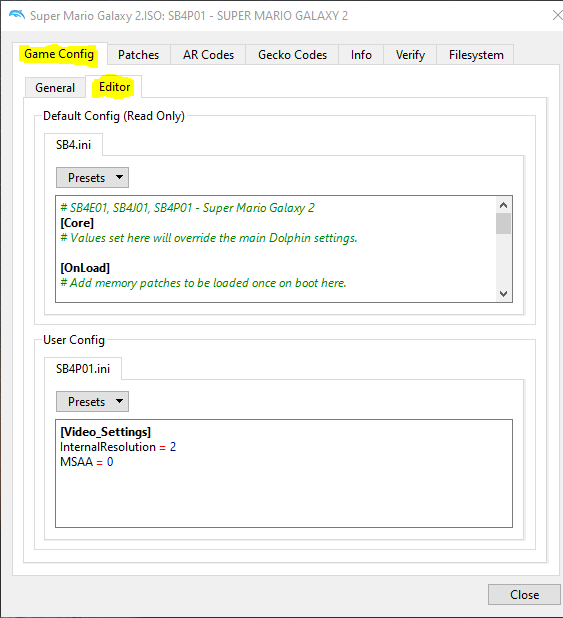
Task: Open the Game Config tab
Action: (x=59, y=54)
